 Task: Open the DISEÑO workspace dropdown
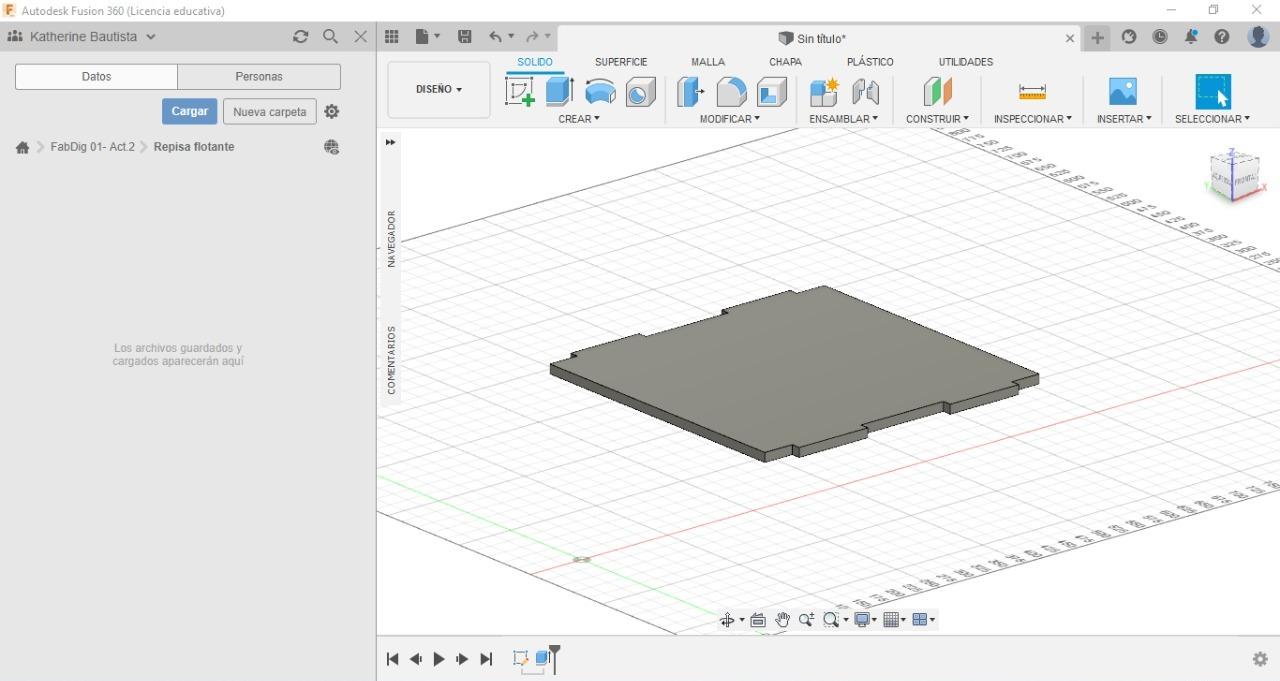(439, 89)
